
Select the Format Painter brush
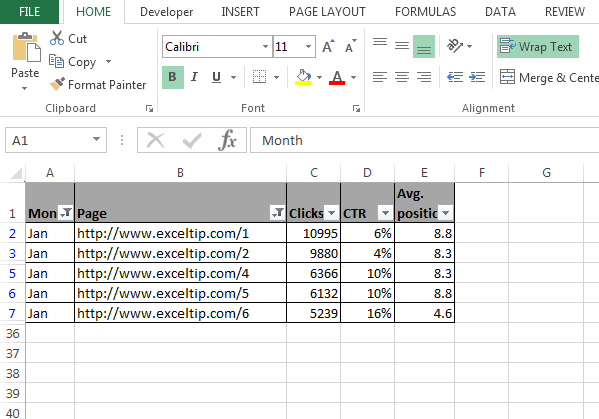point(57,84)
